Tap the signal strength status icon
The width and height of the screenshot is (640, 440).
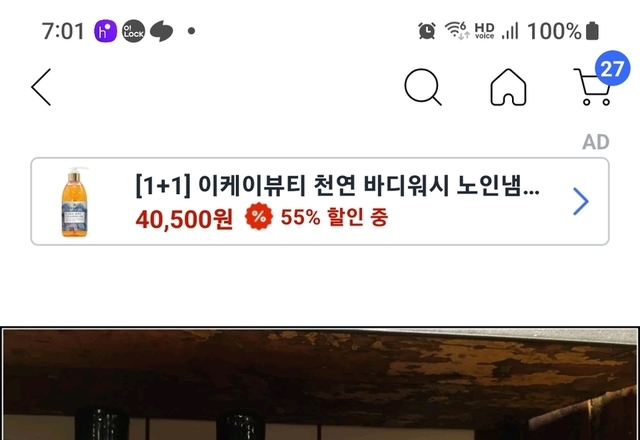(x=510, y=31)
